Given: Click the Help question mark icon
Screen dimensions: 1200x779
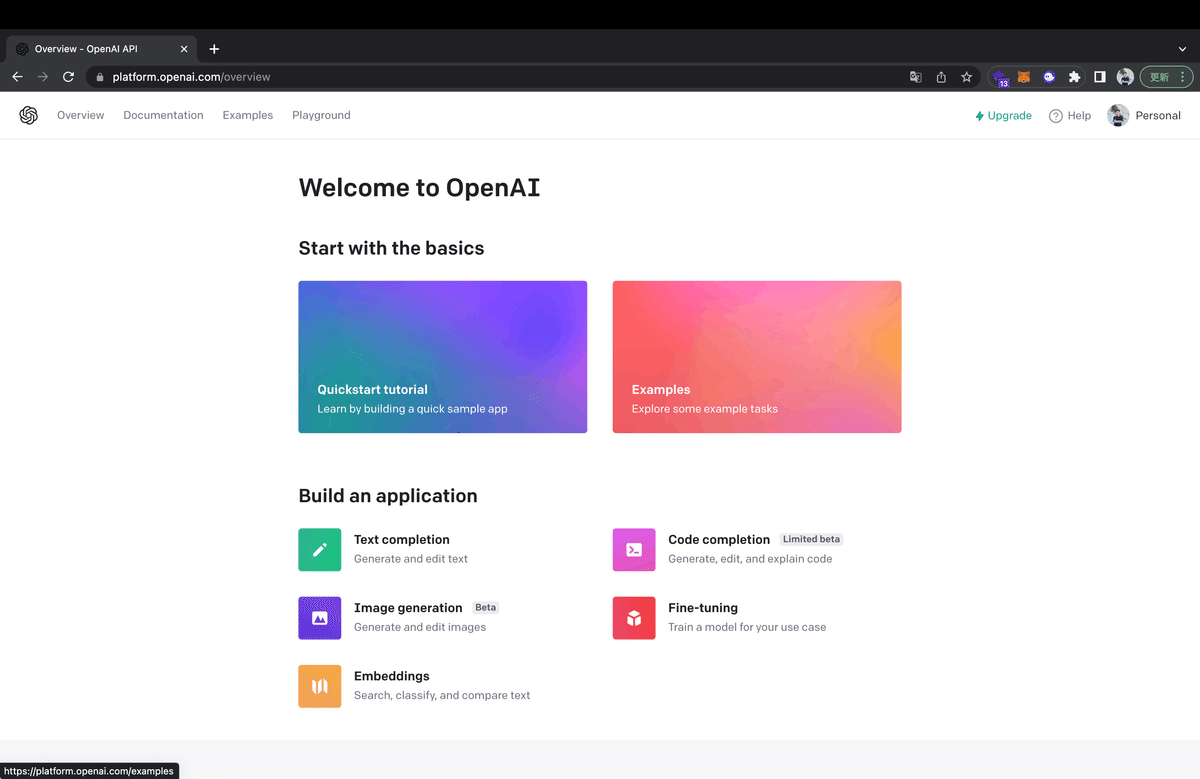Looking at the screenshot, I should (x=1055, y=116).
